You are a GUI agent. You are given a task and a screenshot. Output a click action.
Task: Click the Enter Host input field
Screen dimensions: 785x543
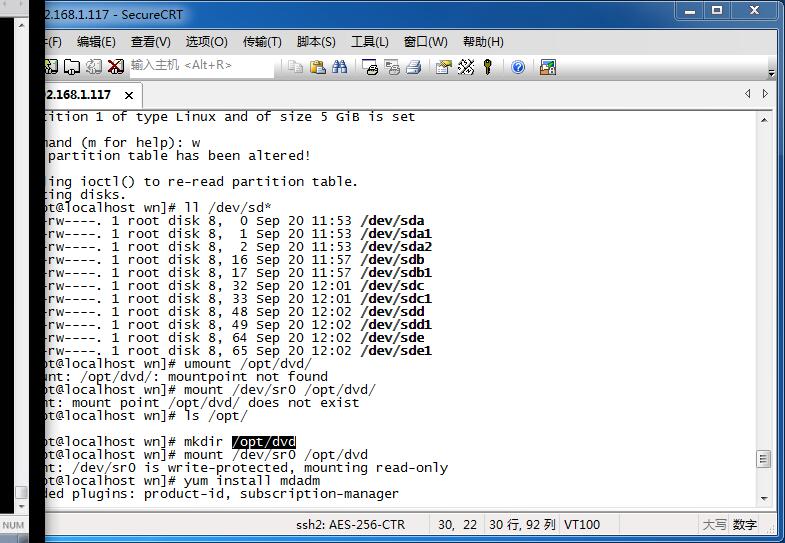202,67
